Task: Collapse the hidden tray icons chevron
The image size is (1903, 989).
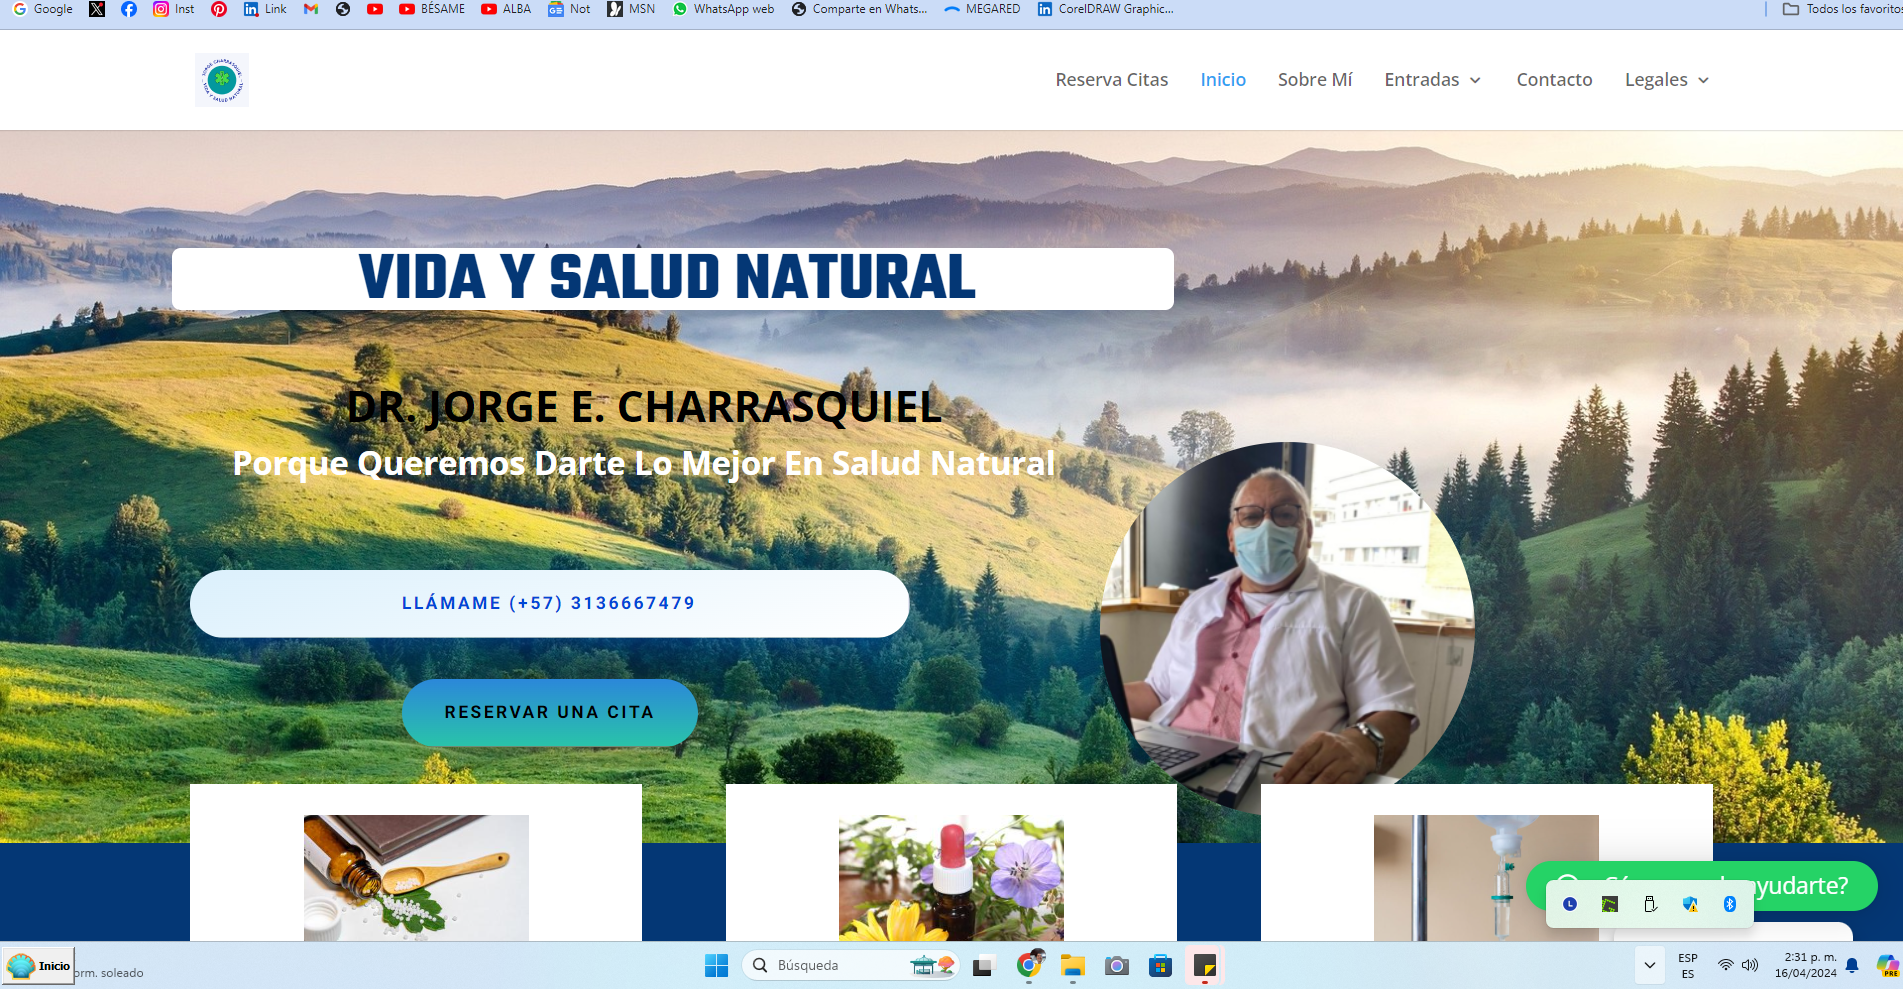Action: (x=1650, y=965)
